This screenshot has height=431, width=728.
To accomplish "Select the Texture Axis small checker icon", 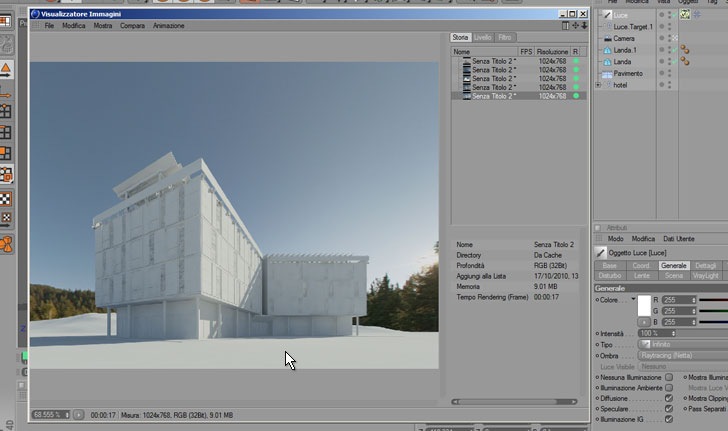I will 6,218.
